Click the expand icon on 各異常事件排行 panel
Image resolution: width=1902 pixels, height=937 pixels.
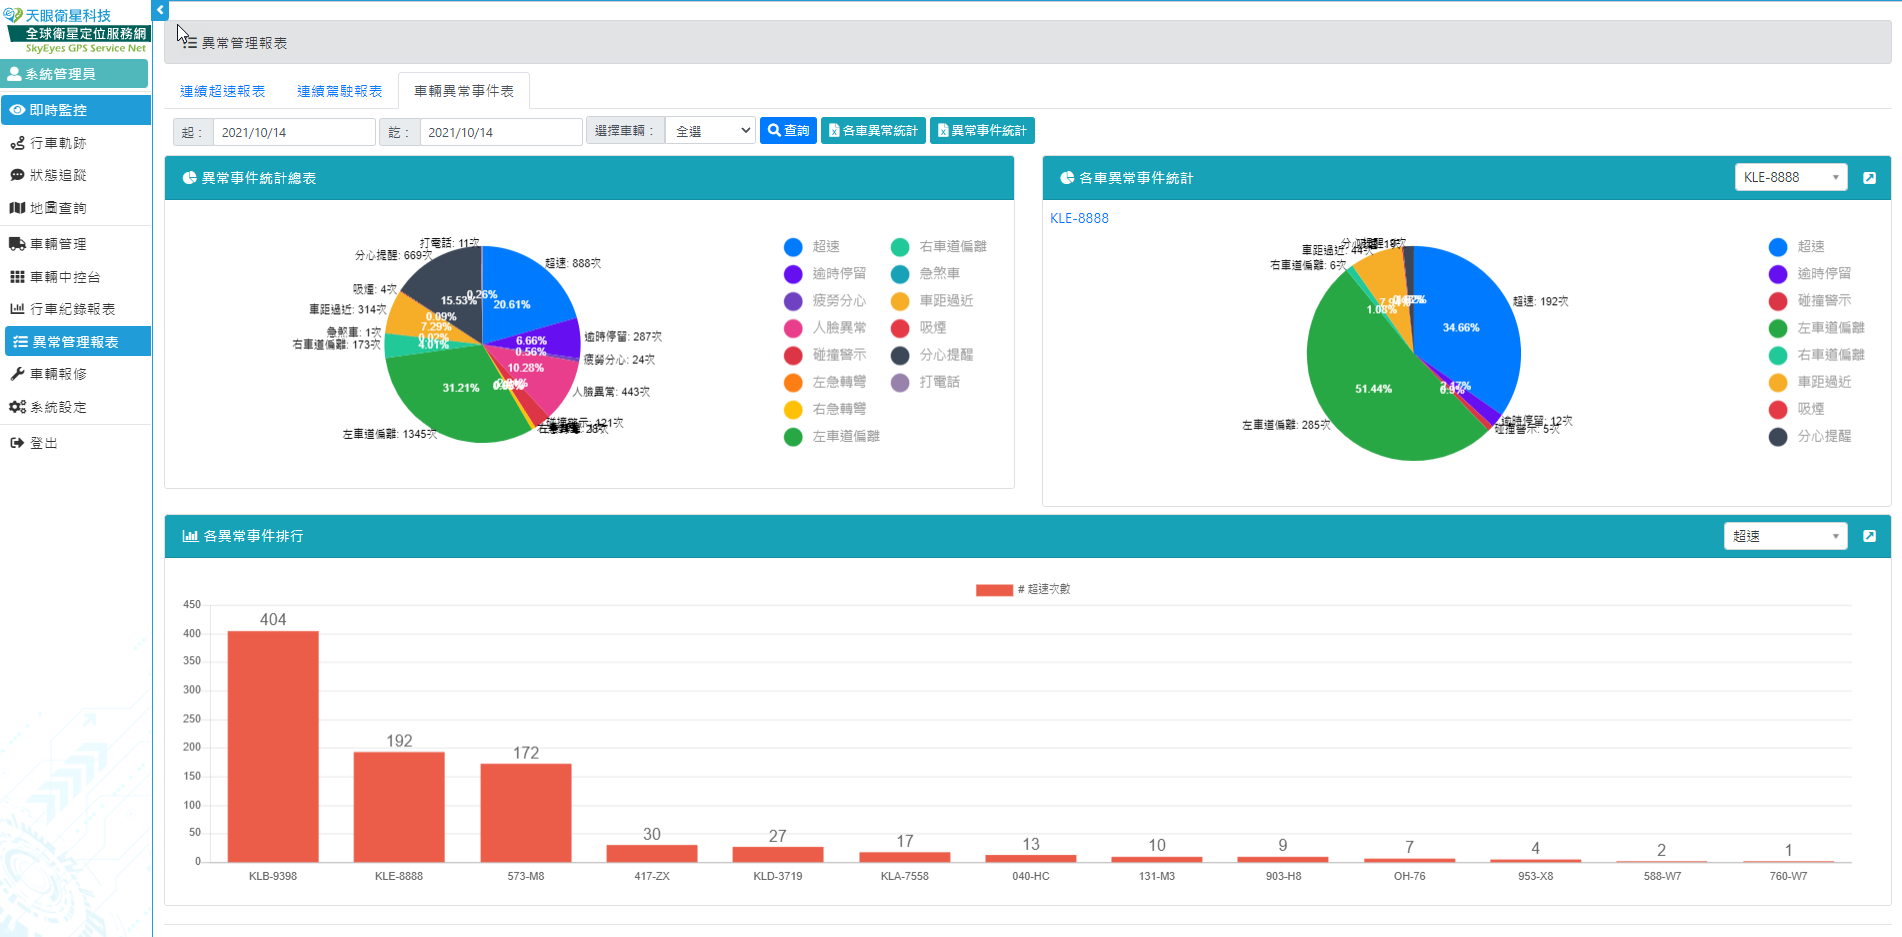coord(1869,536)
